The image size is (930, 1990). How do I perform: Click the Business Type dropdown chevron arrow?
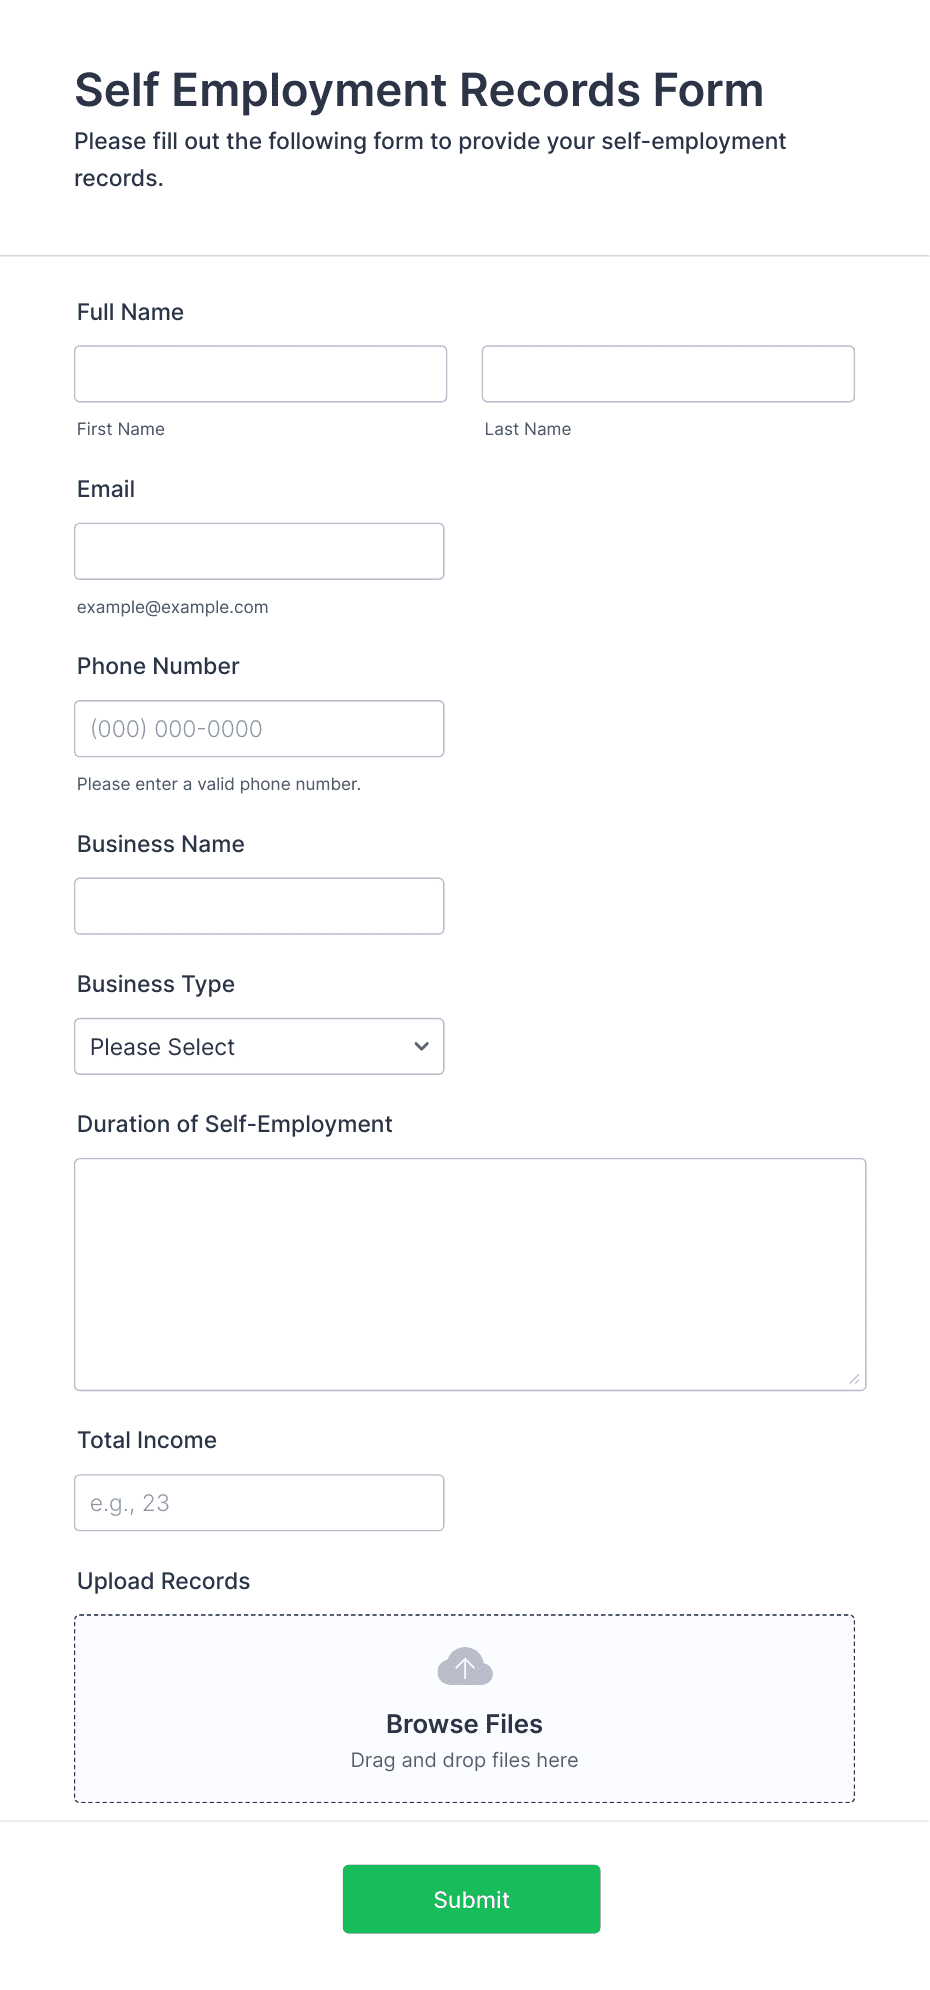click(421, 1046)
